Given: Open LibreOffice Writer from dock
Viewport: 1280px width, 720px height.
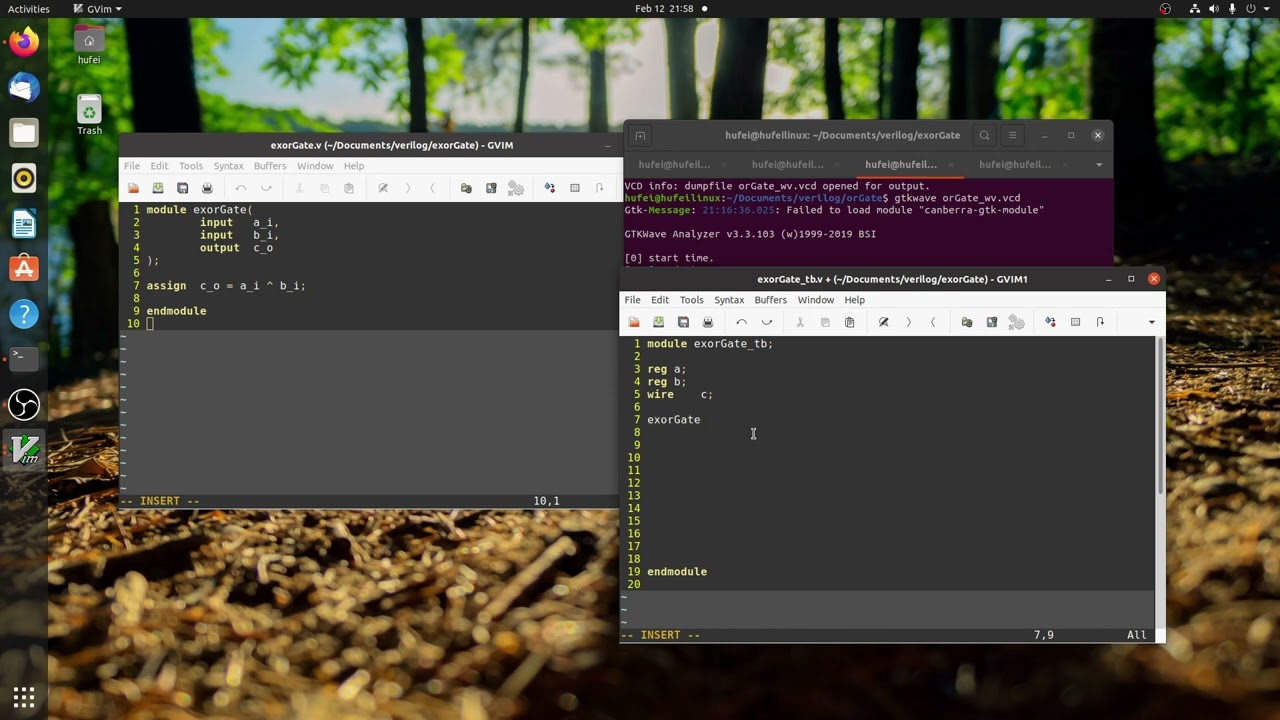Looking at the screenshot, I should pos(24,224).
